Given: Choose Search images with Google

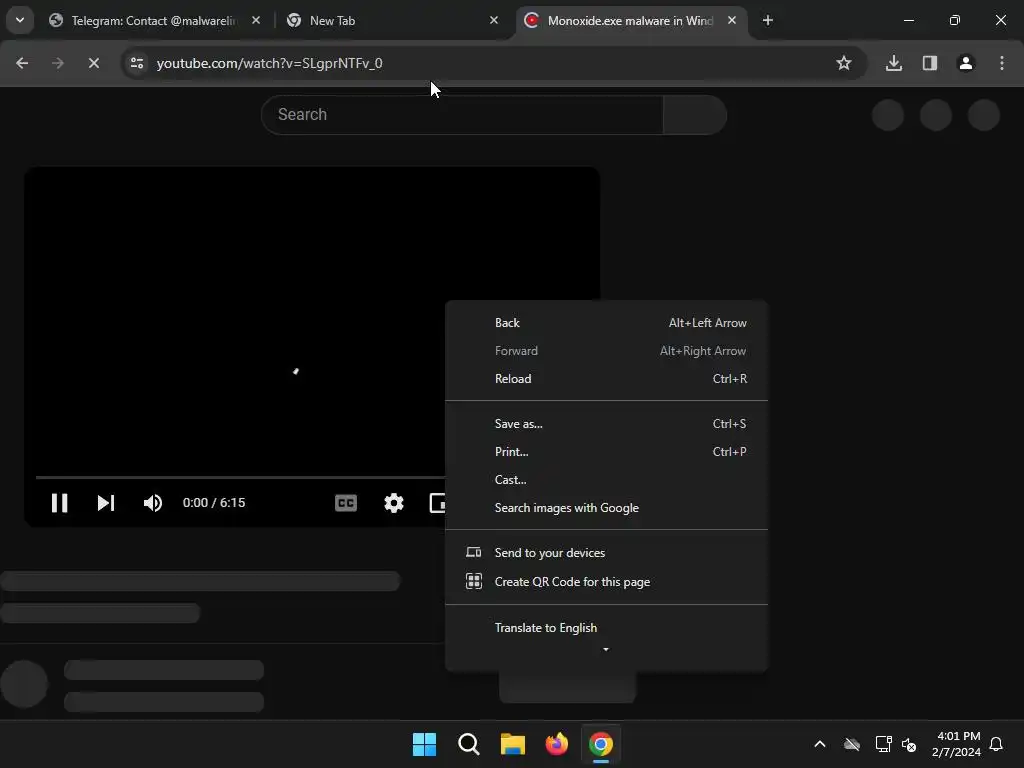Looking at the screenshot, I should pyautogui.click(x=606, y=508).
